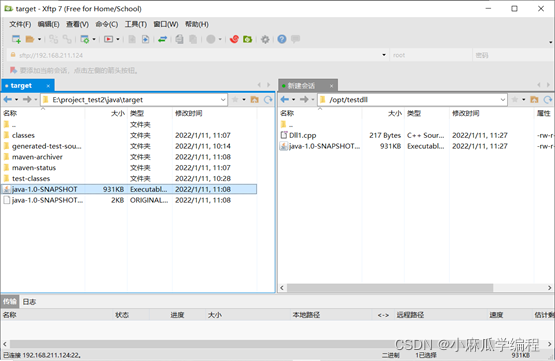Go back in the local pane

point(8,99)
